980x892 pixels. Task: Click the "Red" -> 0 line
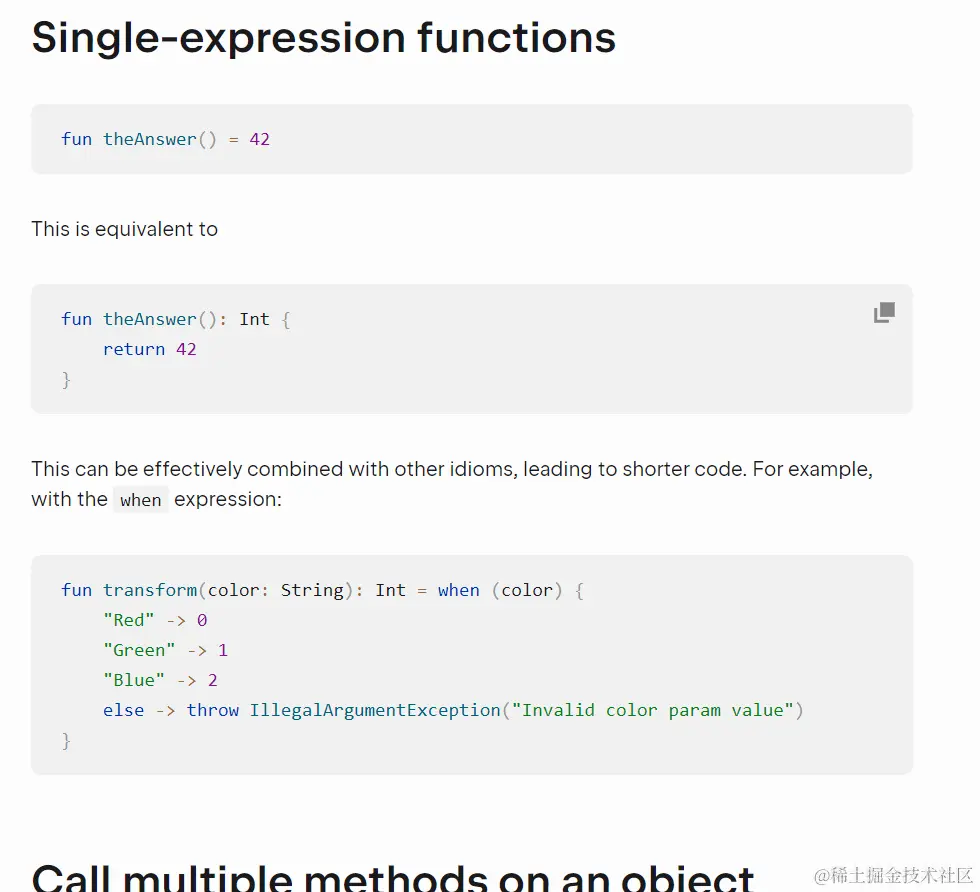(x=155, y=620)
